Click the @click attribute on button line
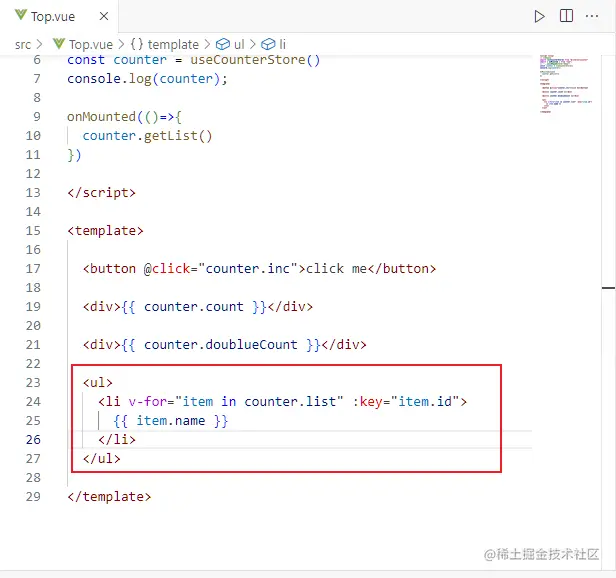The height and width of the screenshot is (578, 616). tap(167, 268)
